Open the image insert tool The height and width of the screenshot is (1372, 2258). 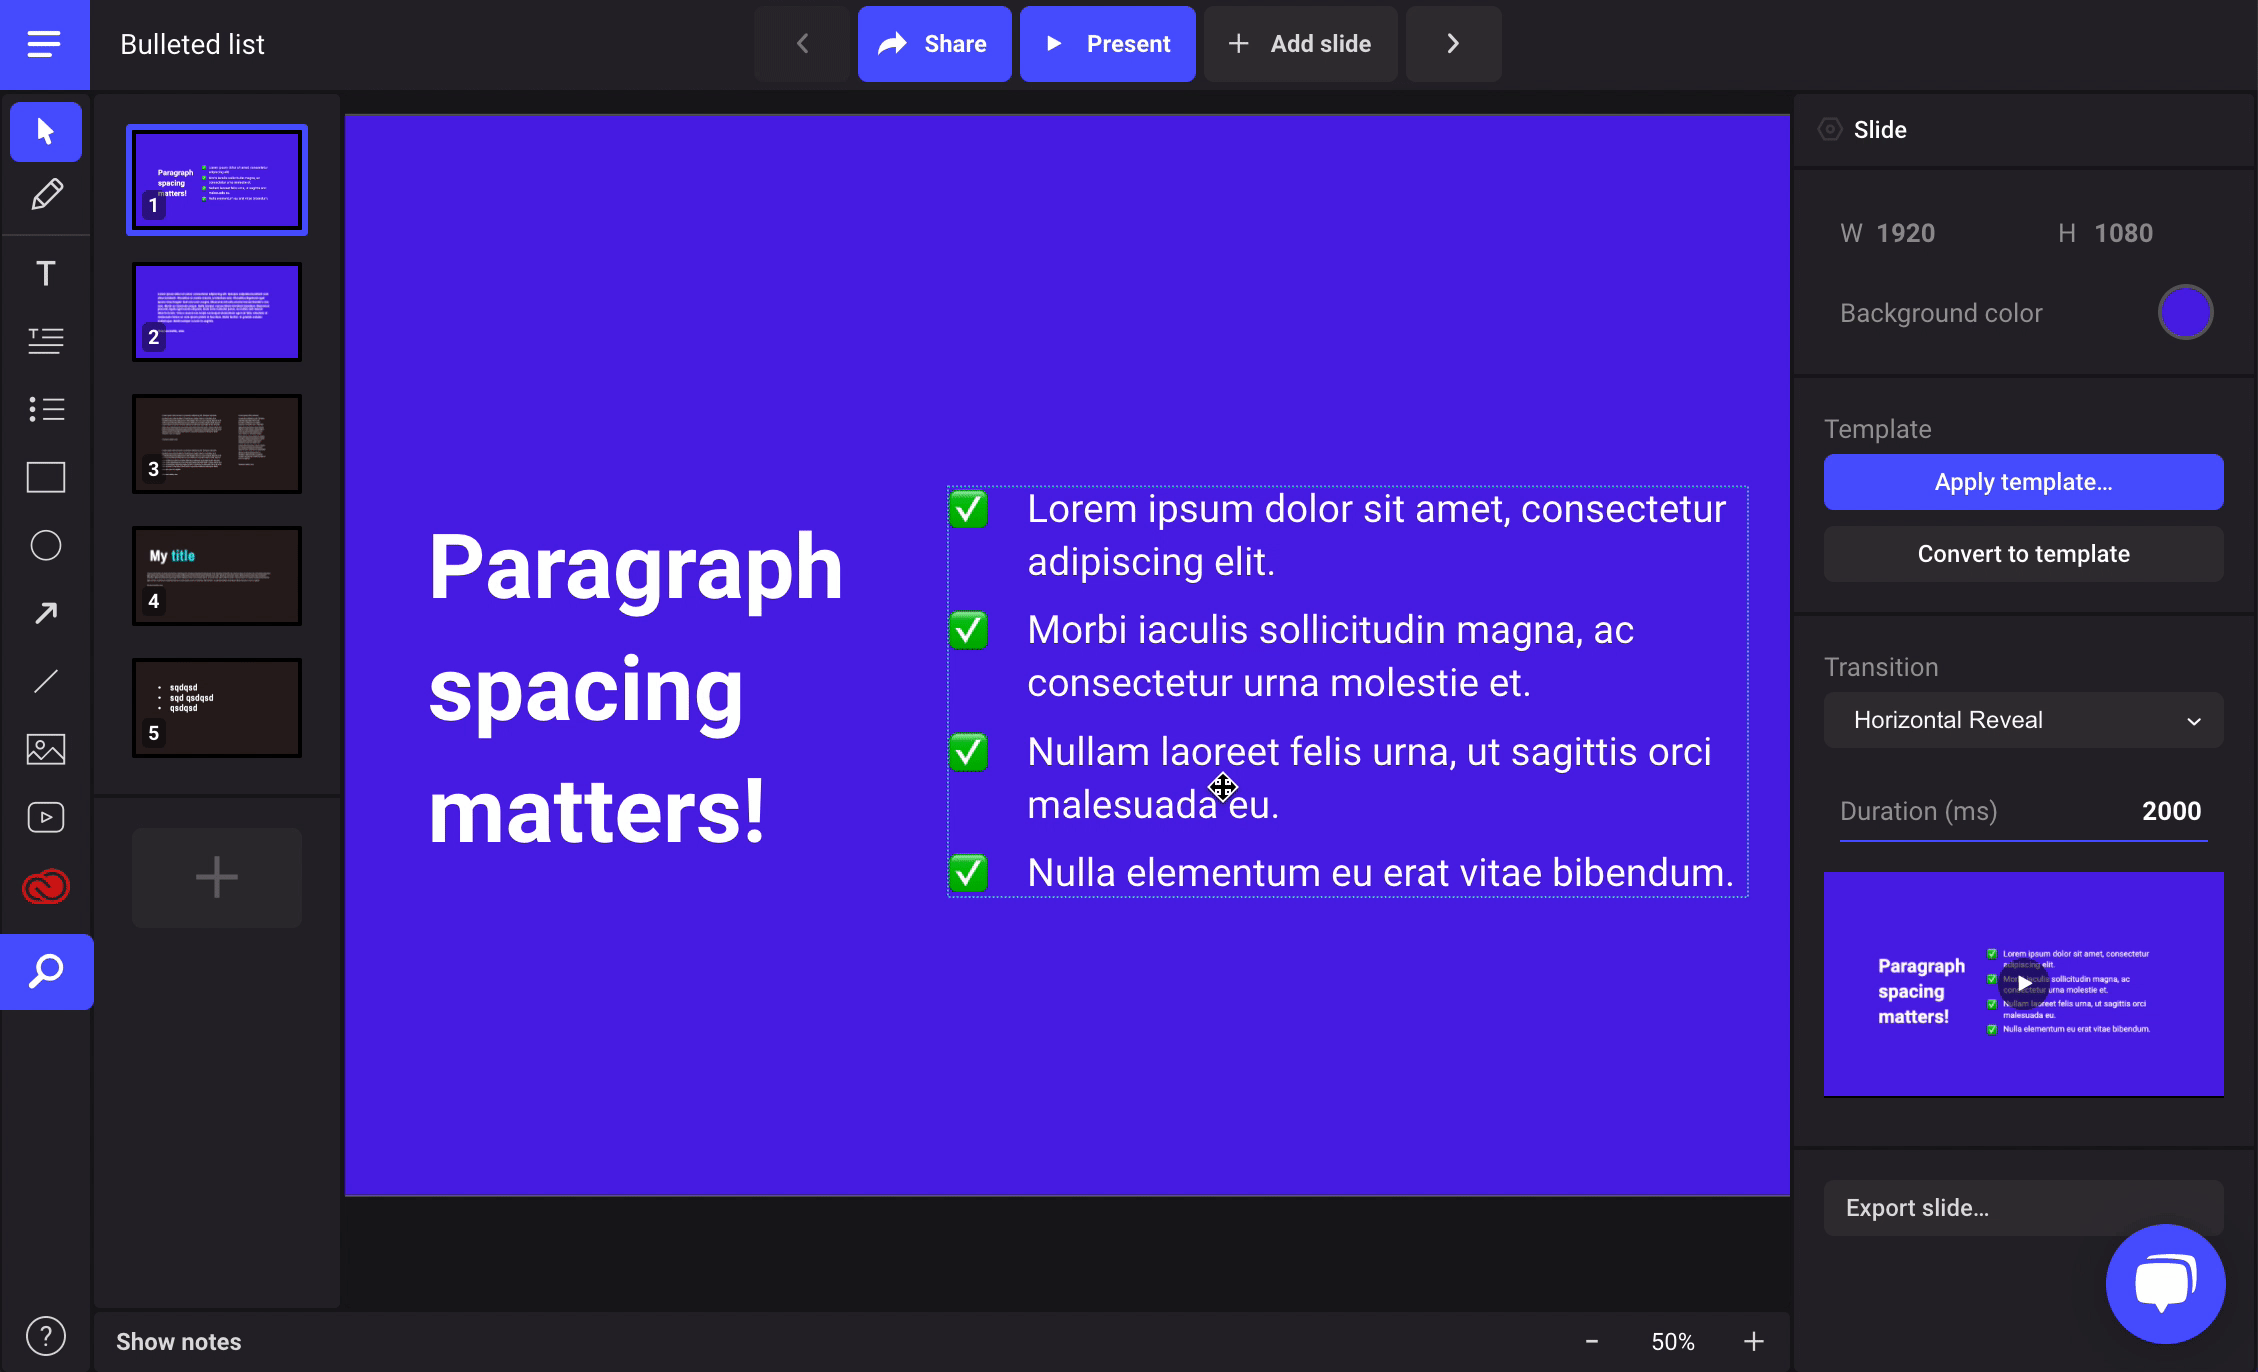[46, 749]
